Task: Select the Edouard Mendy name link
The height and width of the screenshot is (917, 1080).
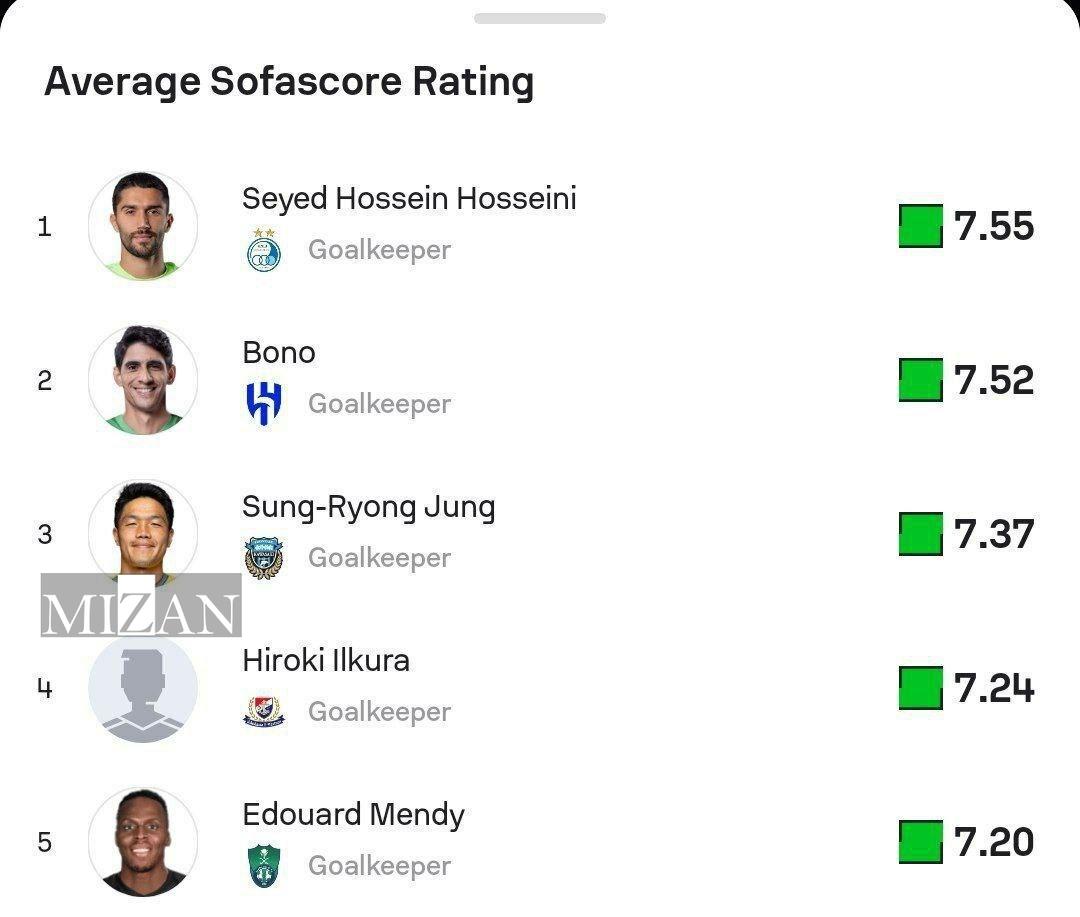Action: point(353,814)
